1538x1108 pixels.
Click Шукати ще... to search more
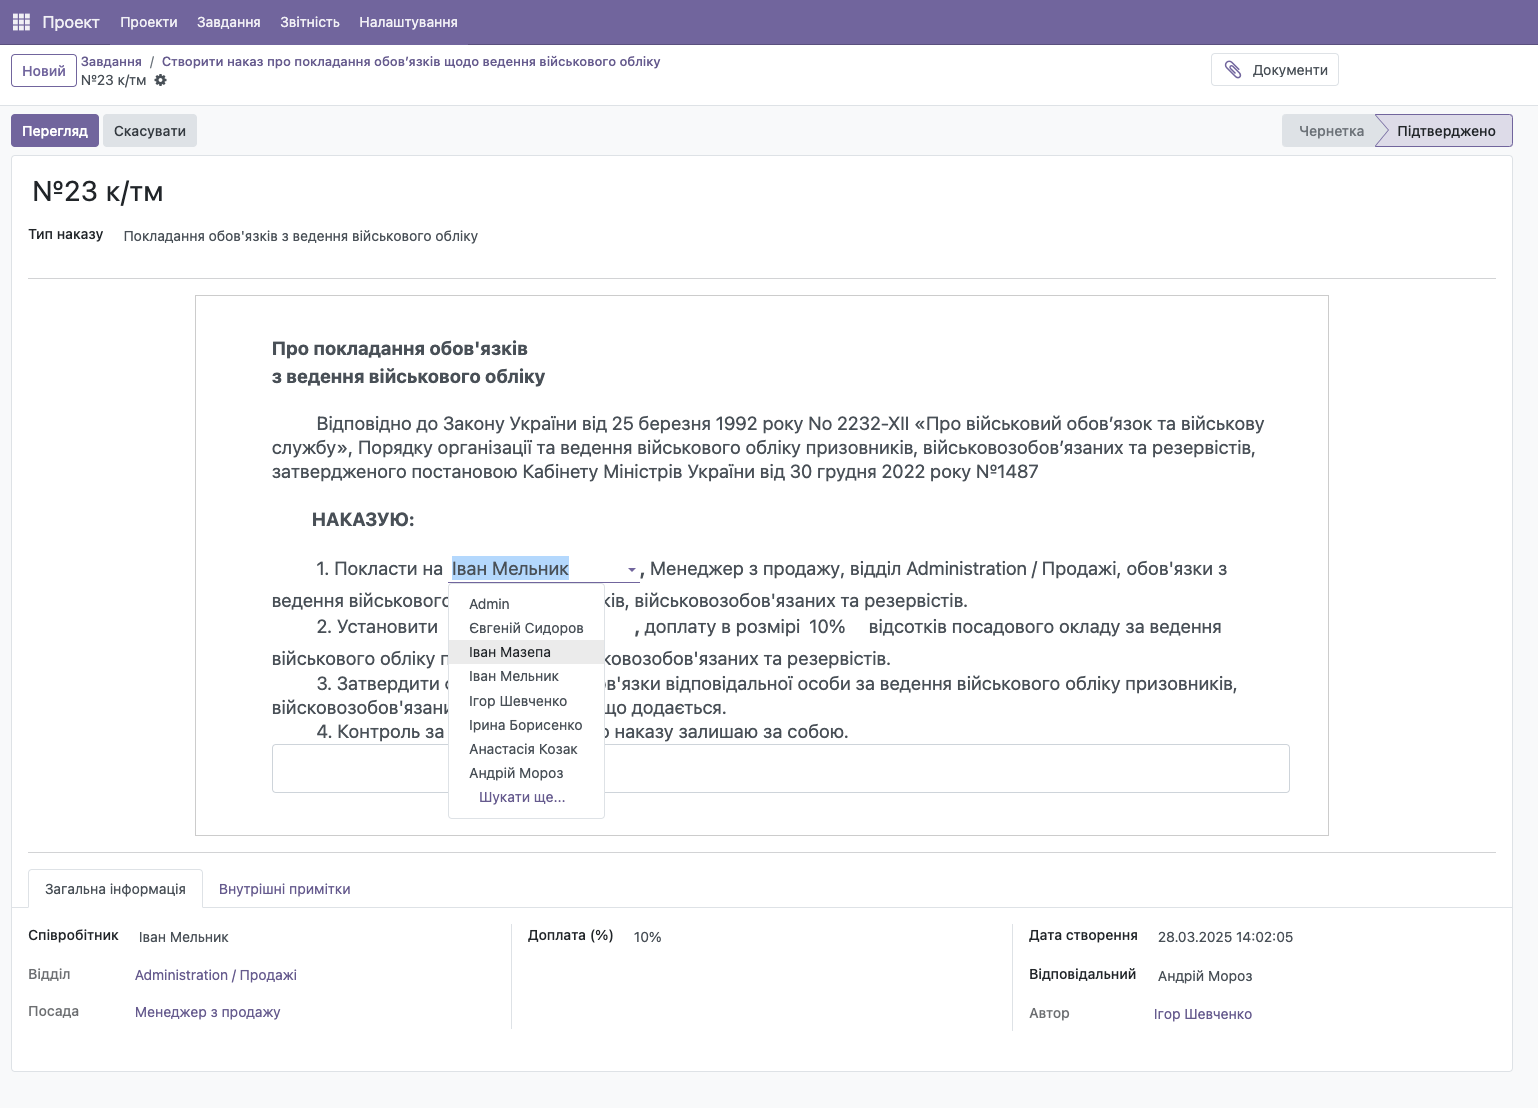526,797
